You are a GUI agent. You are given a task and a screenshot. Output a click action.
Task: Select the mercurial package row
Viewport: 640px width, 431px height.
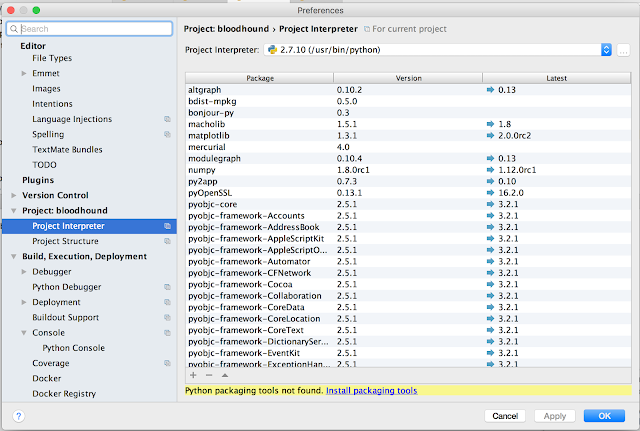click(x=408, y=147)
